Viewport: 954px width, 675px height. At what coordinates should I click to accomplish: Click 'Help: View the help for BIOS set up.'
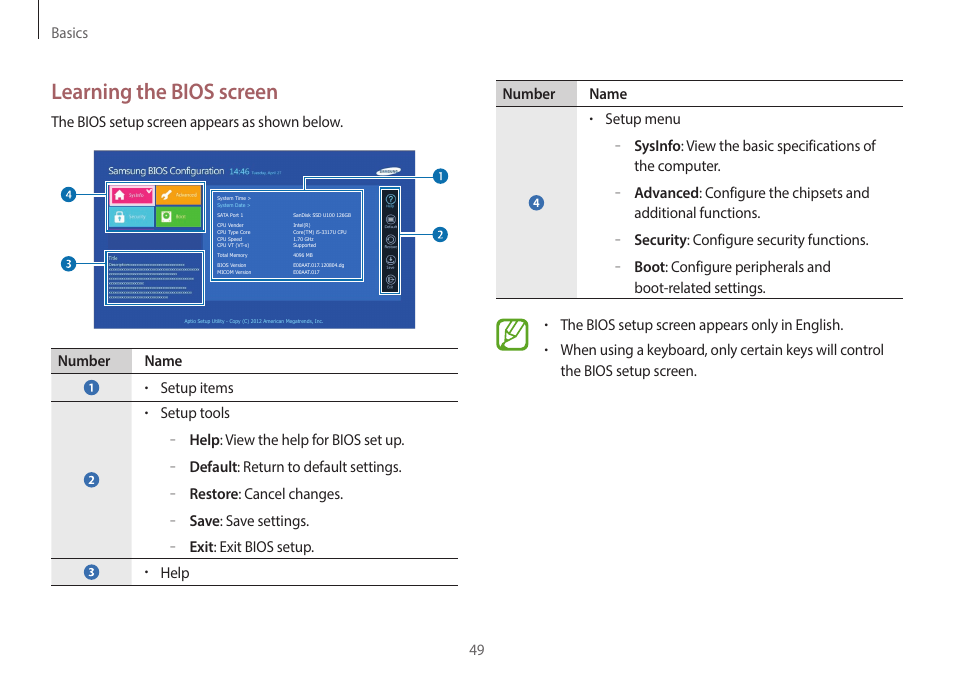coord(296,440)
